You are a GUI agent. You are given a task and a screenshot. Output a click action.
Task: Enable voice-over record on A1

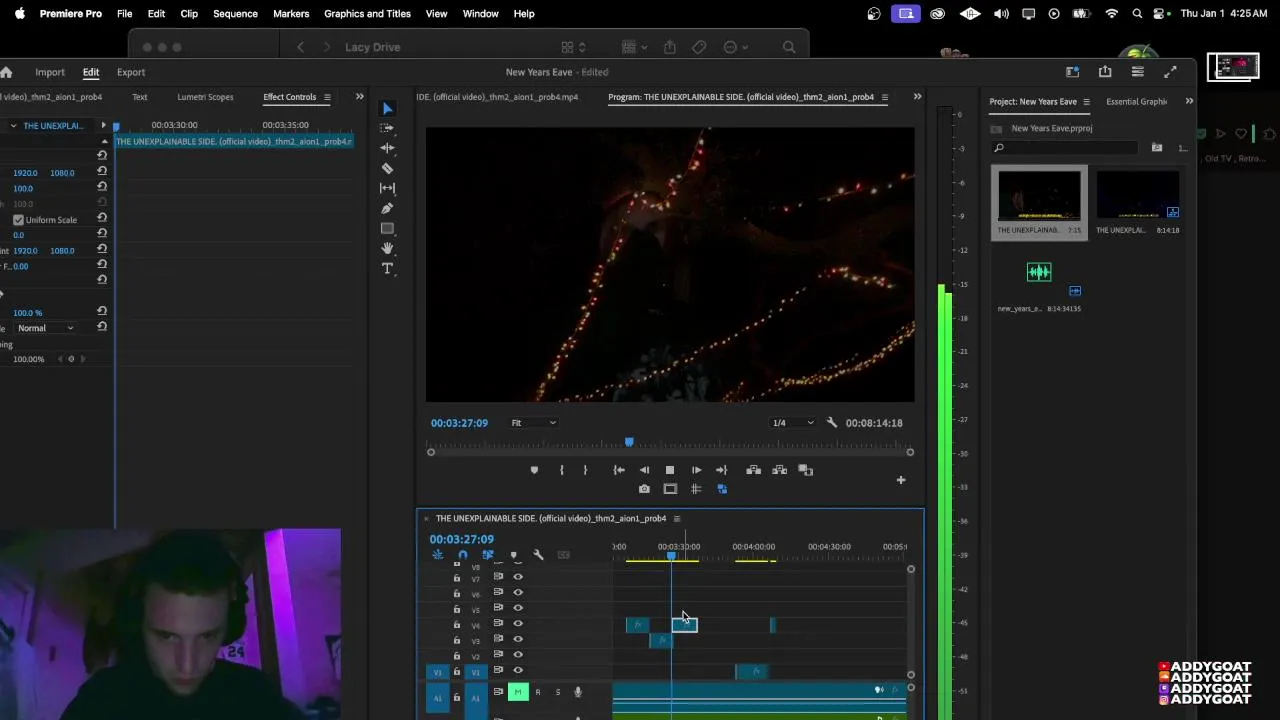click(x=577, y=692)
